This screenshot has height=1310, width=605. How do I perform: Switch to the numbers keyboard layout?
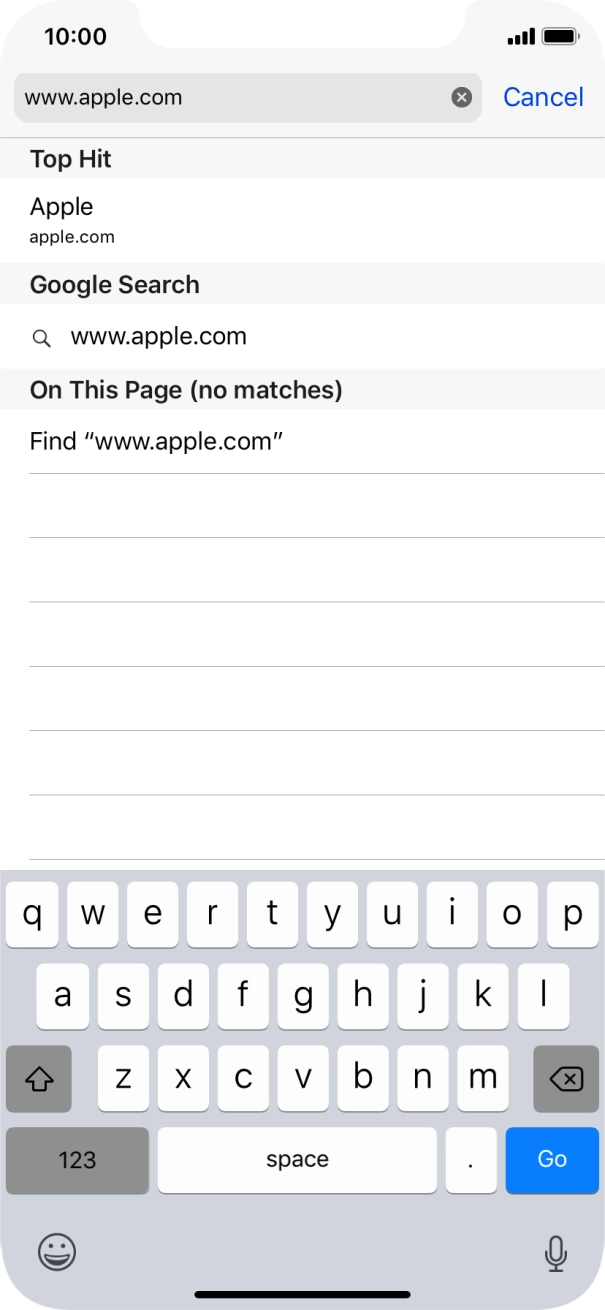pyautogui.click(x=76, y=1160)
